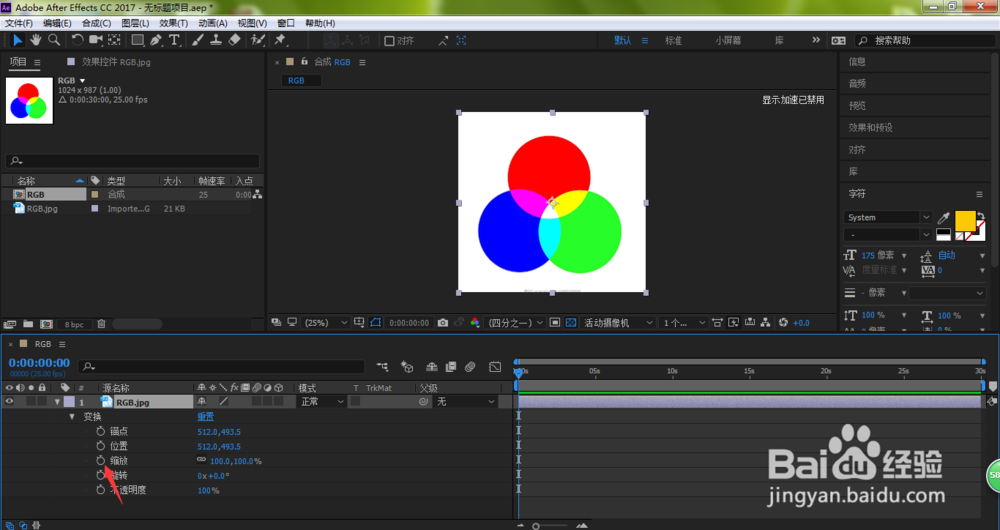Image resolution: width=1000 pixels, height=530 pixels.
Task: Toggle mask and shape path visibility
Action: (376, 323)
